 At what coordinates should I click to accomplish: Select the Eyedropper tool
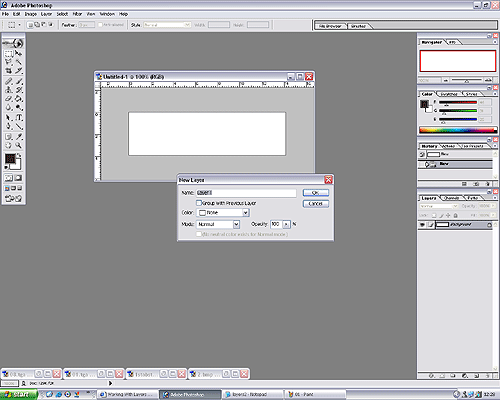(19, 136)
